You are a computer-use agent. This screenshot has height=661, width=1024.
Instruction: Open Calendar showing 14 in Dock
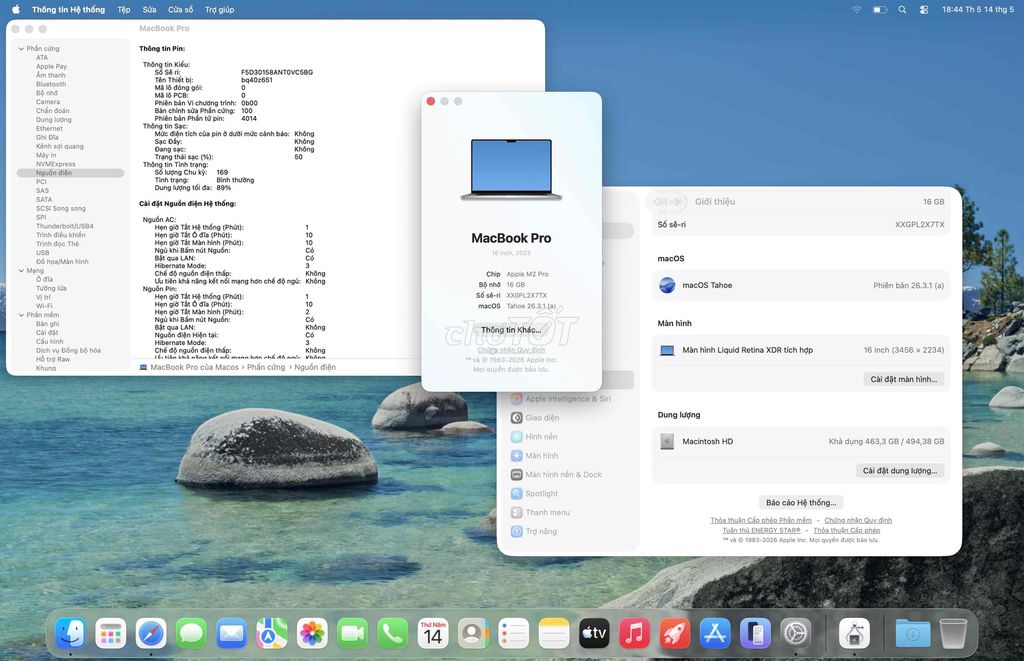point(433,633)
